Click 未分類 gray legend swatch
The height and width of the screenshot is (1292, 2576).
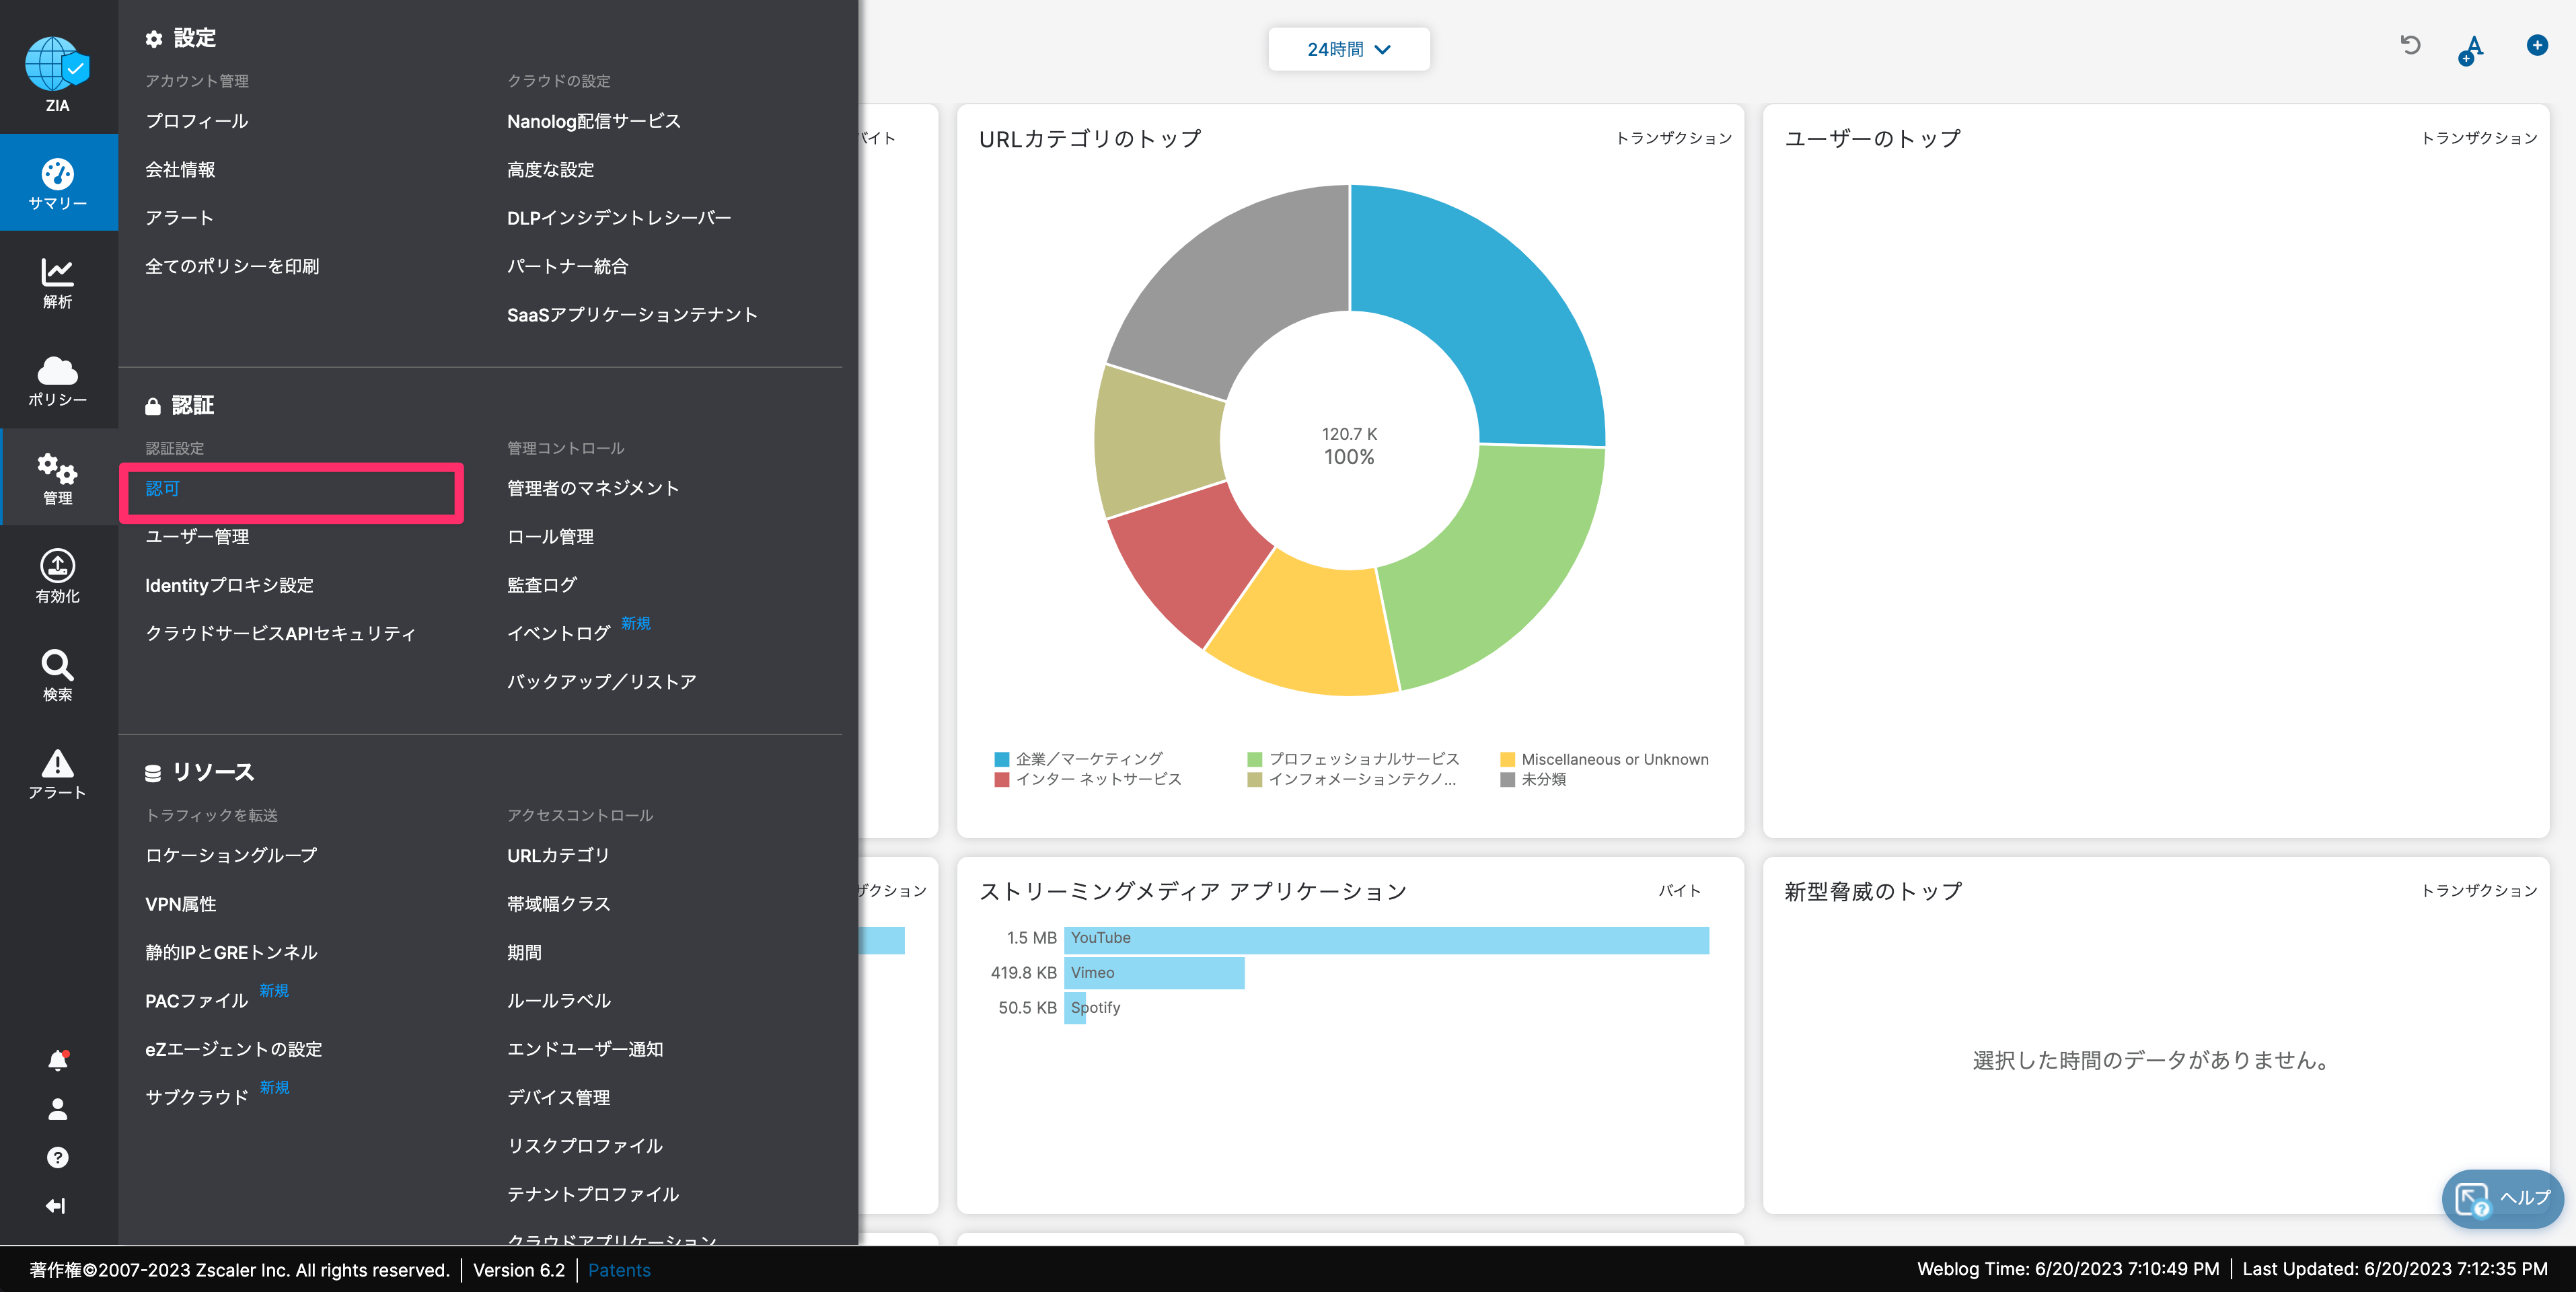point(1507,780)
